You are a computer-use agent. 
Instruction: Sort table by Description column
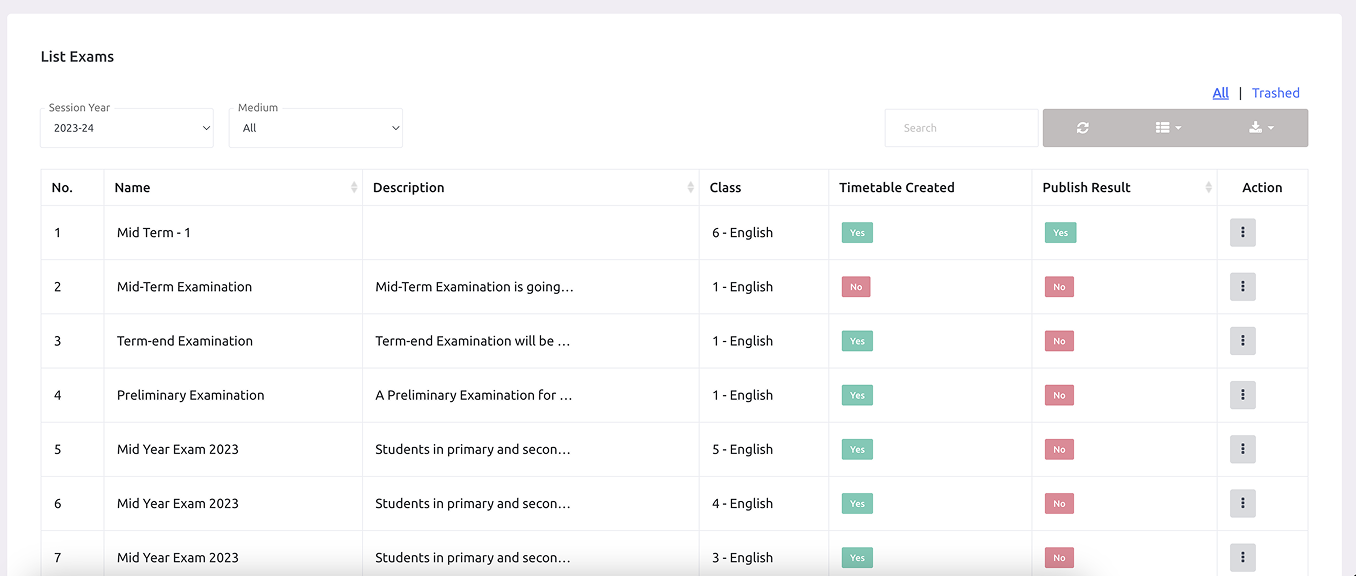[530, 188]
